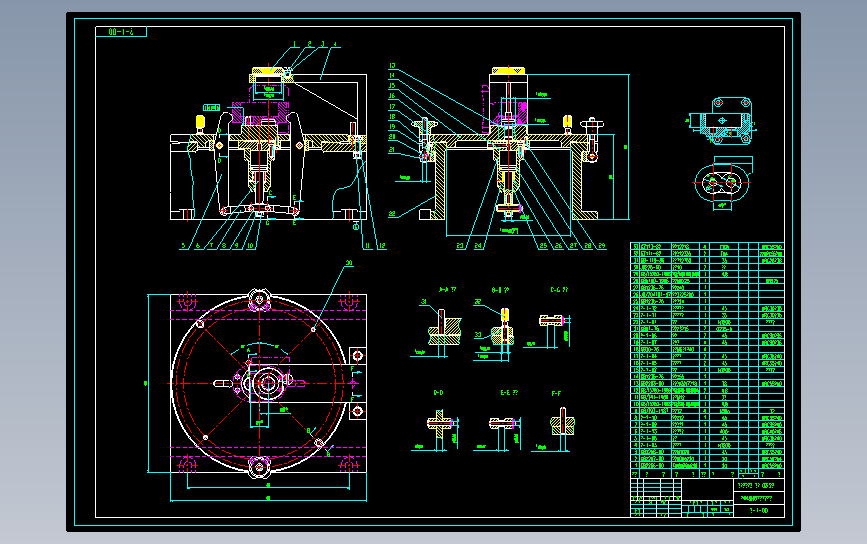Select balloon number 13 beside side view
The height and width of the screenshot is (544, 867).
tap(392, 66)
